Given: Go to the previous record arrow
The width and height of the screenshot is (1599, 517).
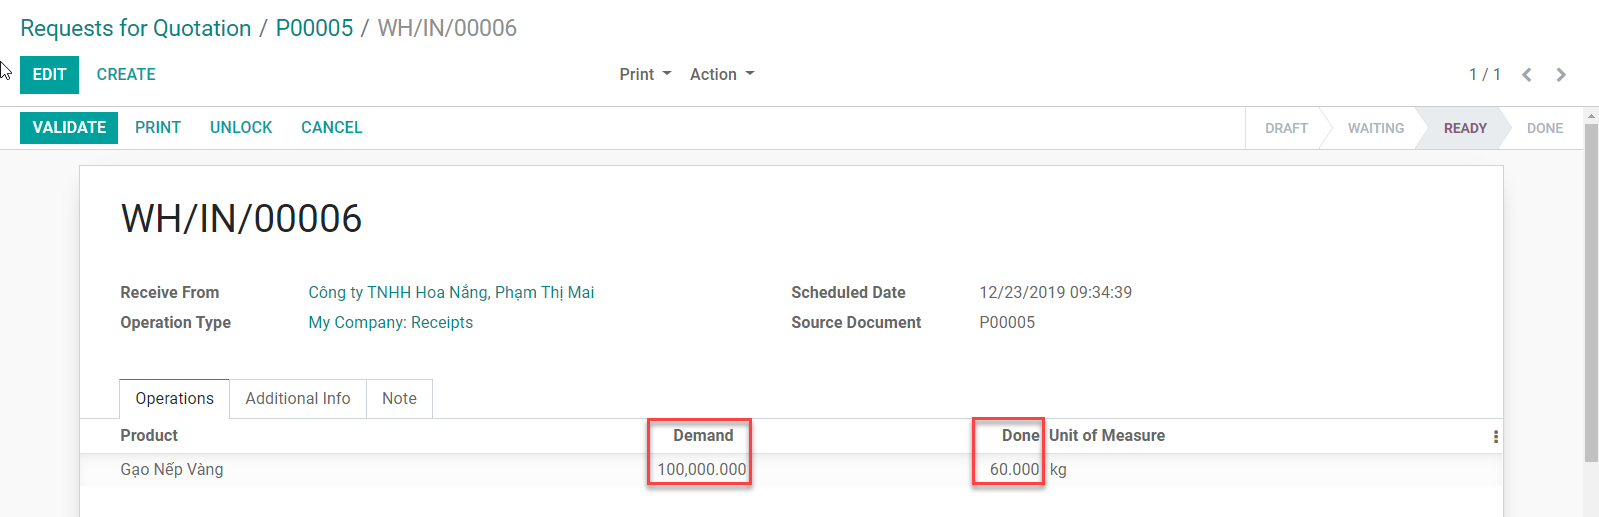Looking at the screenshot, I should (x=1527, y=75).
